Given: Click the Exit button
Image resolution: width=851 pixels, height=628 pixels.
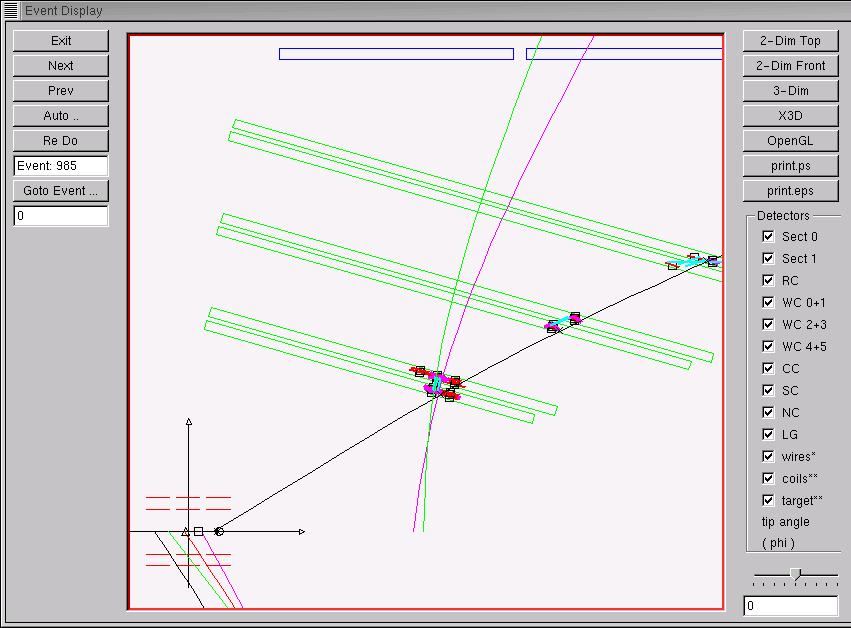Looking at the screenshot, I should (61, 41).
